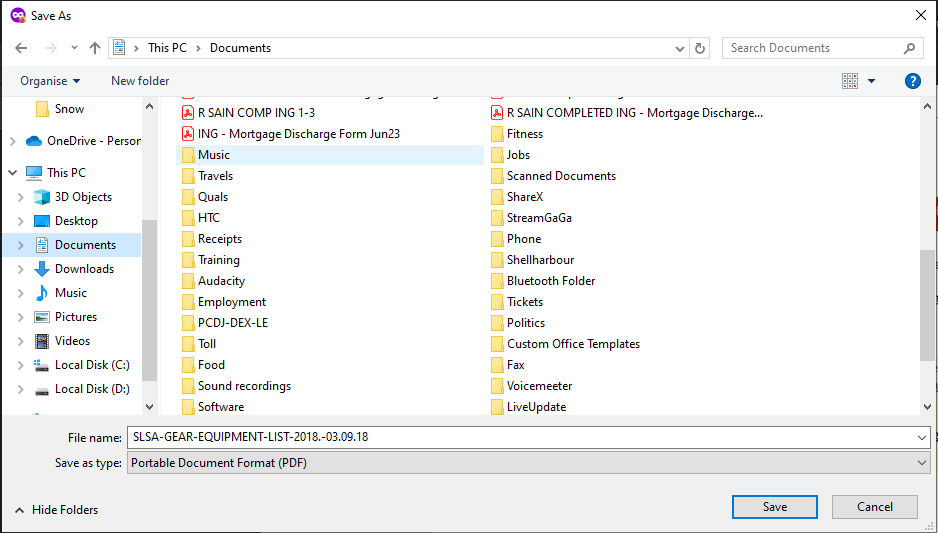
Task: Open the view options dropdown arrow
Action: [x=872, y=81]
